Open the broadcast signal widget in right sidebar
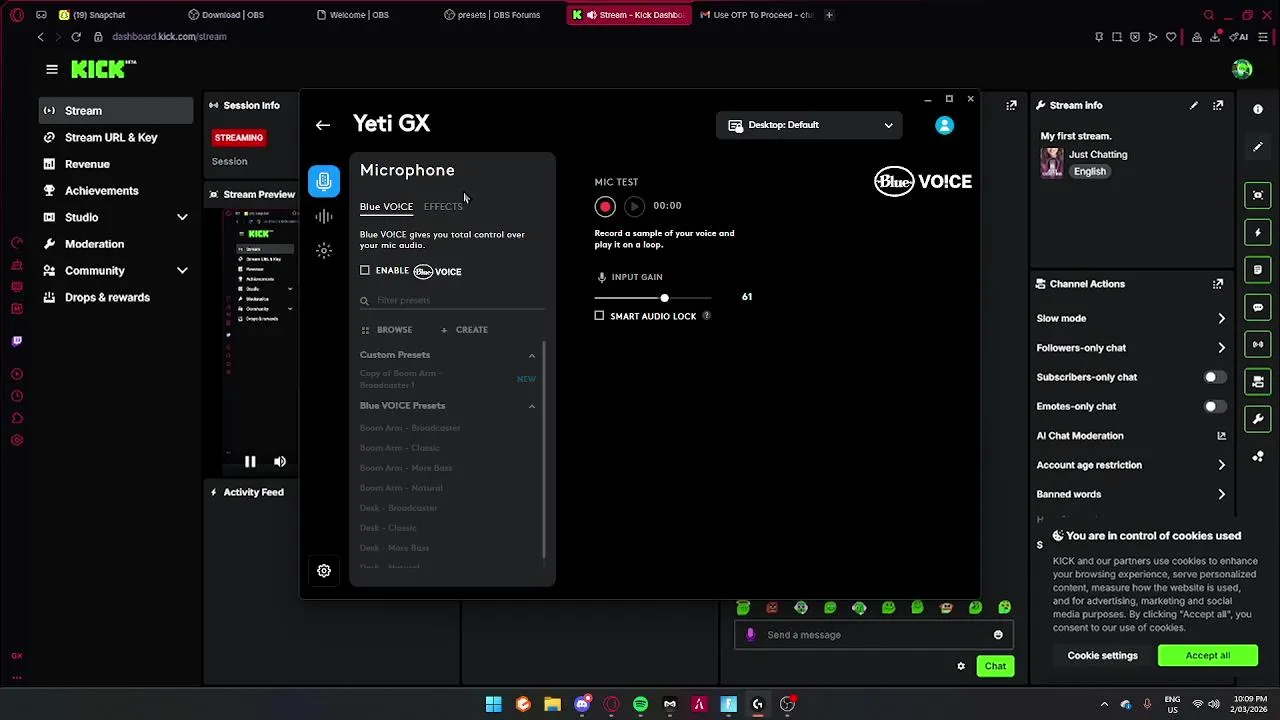Viewport: 1280px width, 720px height. point(1258,344)
